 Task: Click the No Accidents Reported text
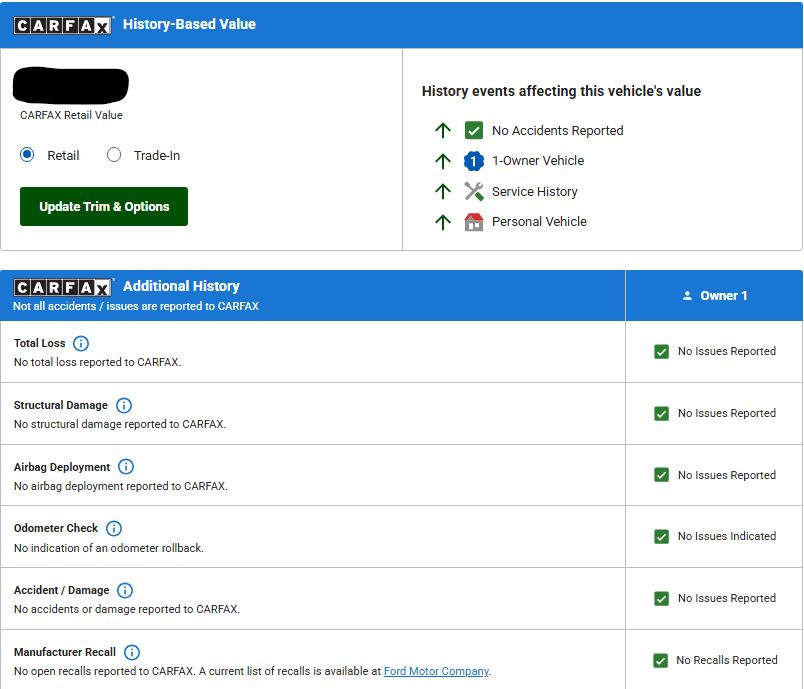coord(557,131)
